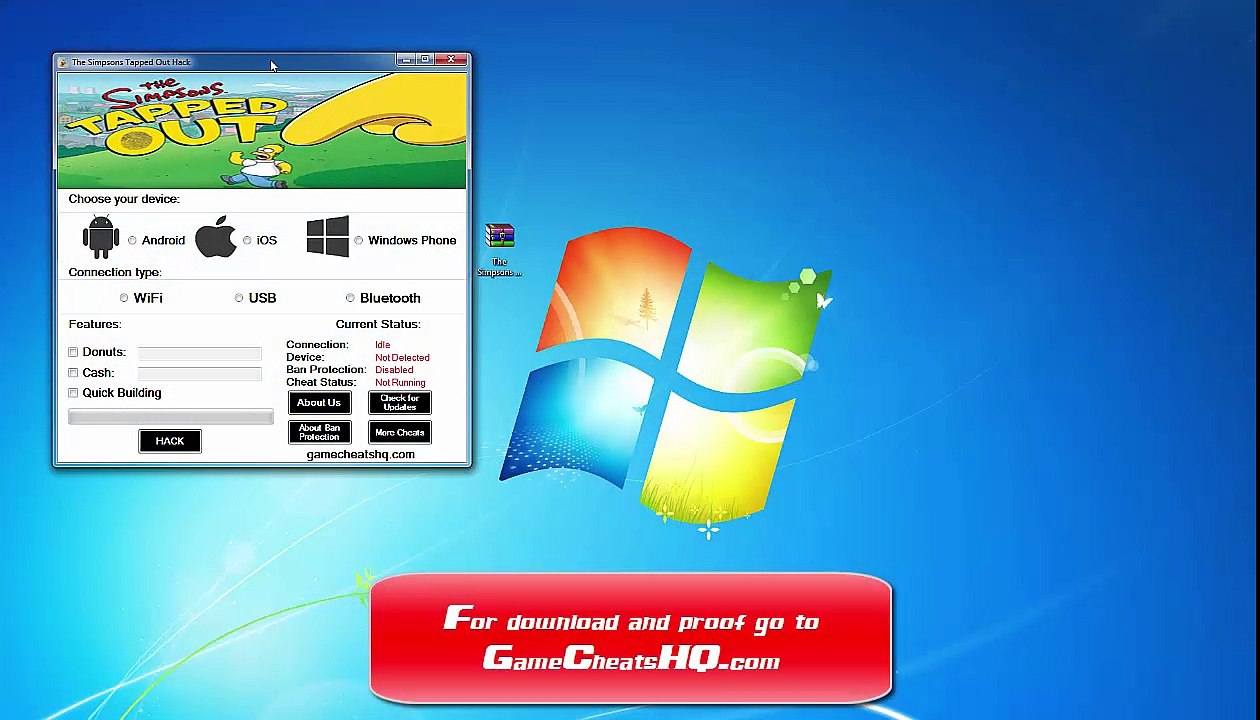Click the hack window title bar icon
The image size is (1260, 720).
(63, 62)
